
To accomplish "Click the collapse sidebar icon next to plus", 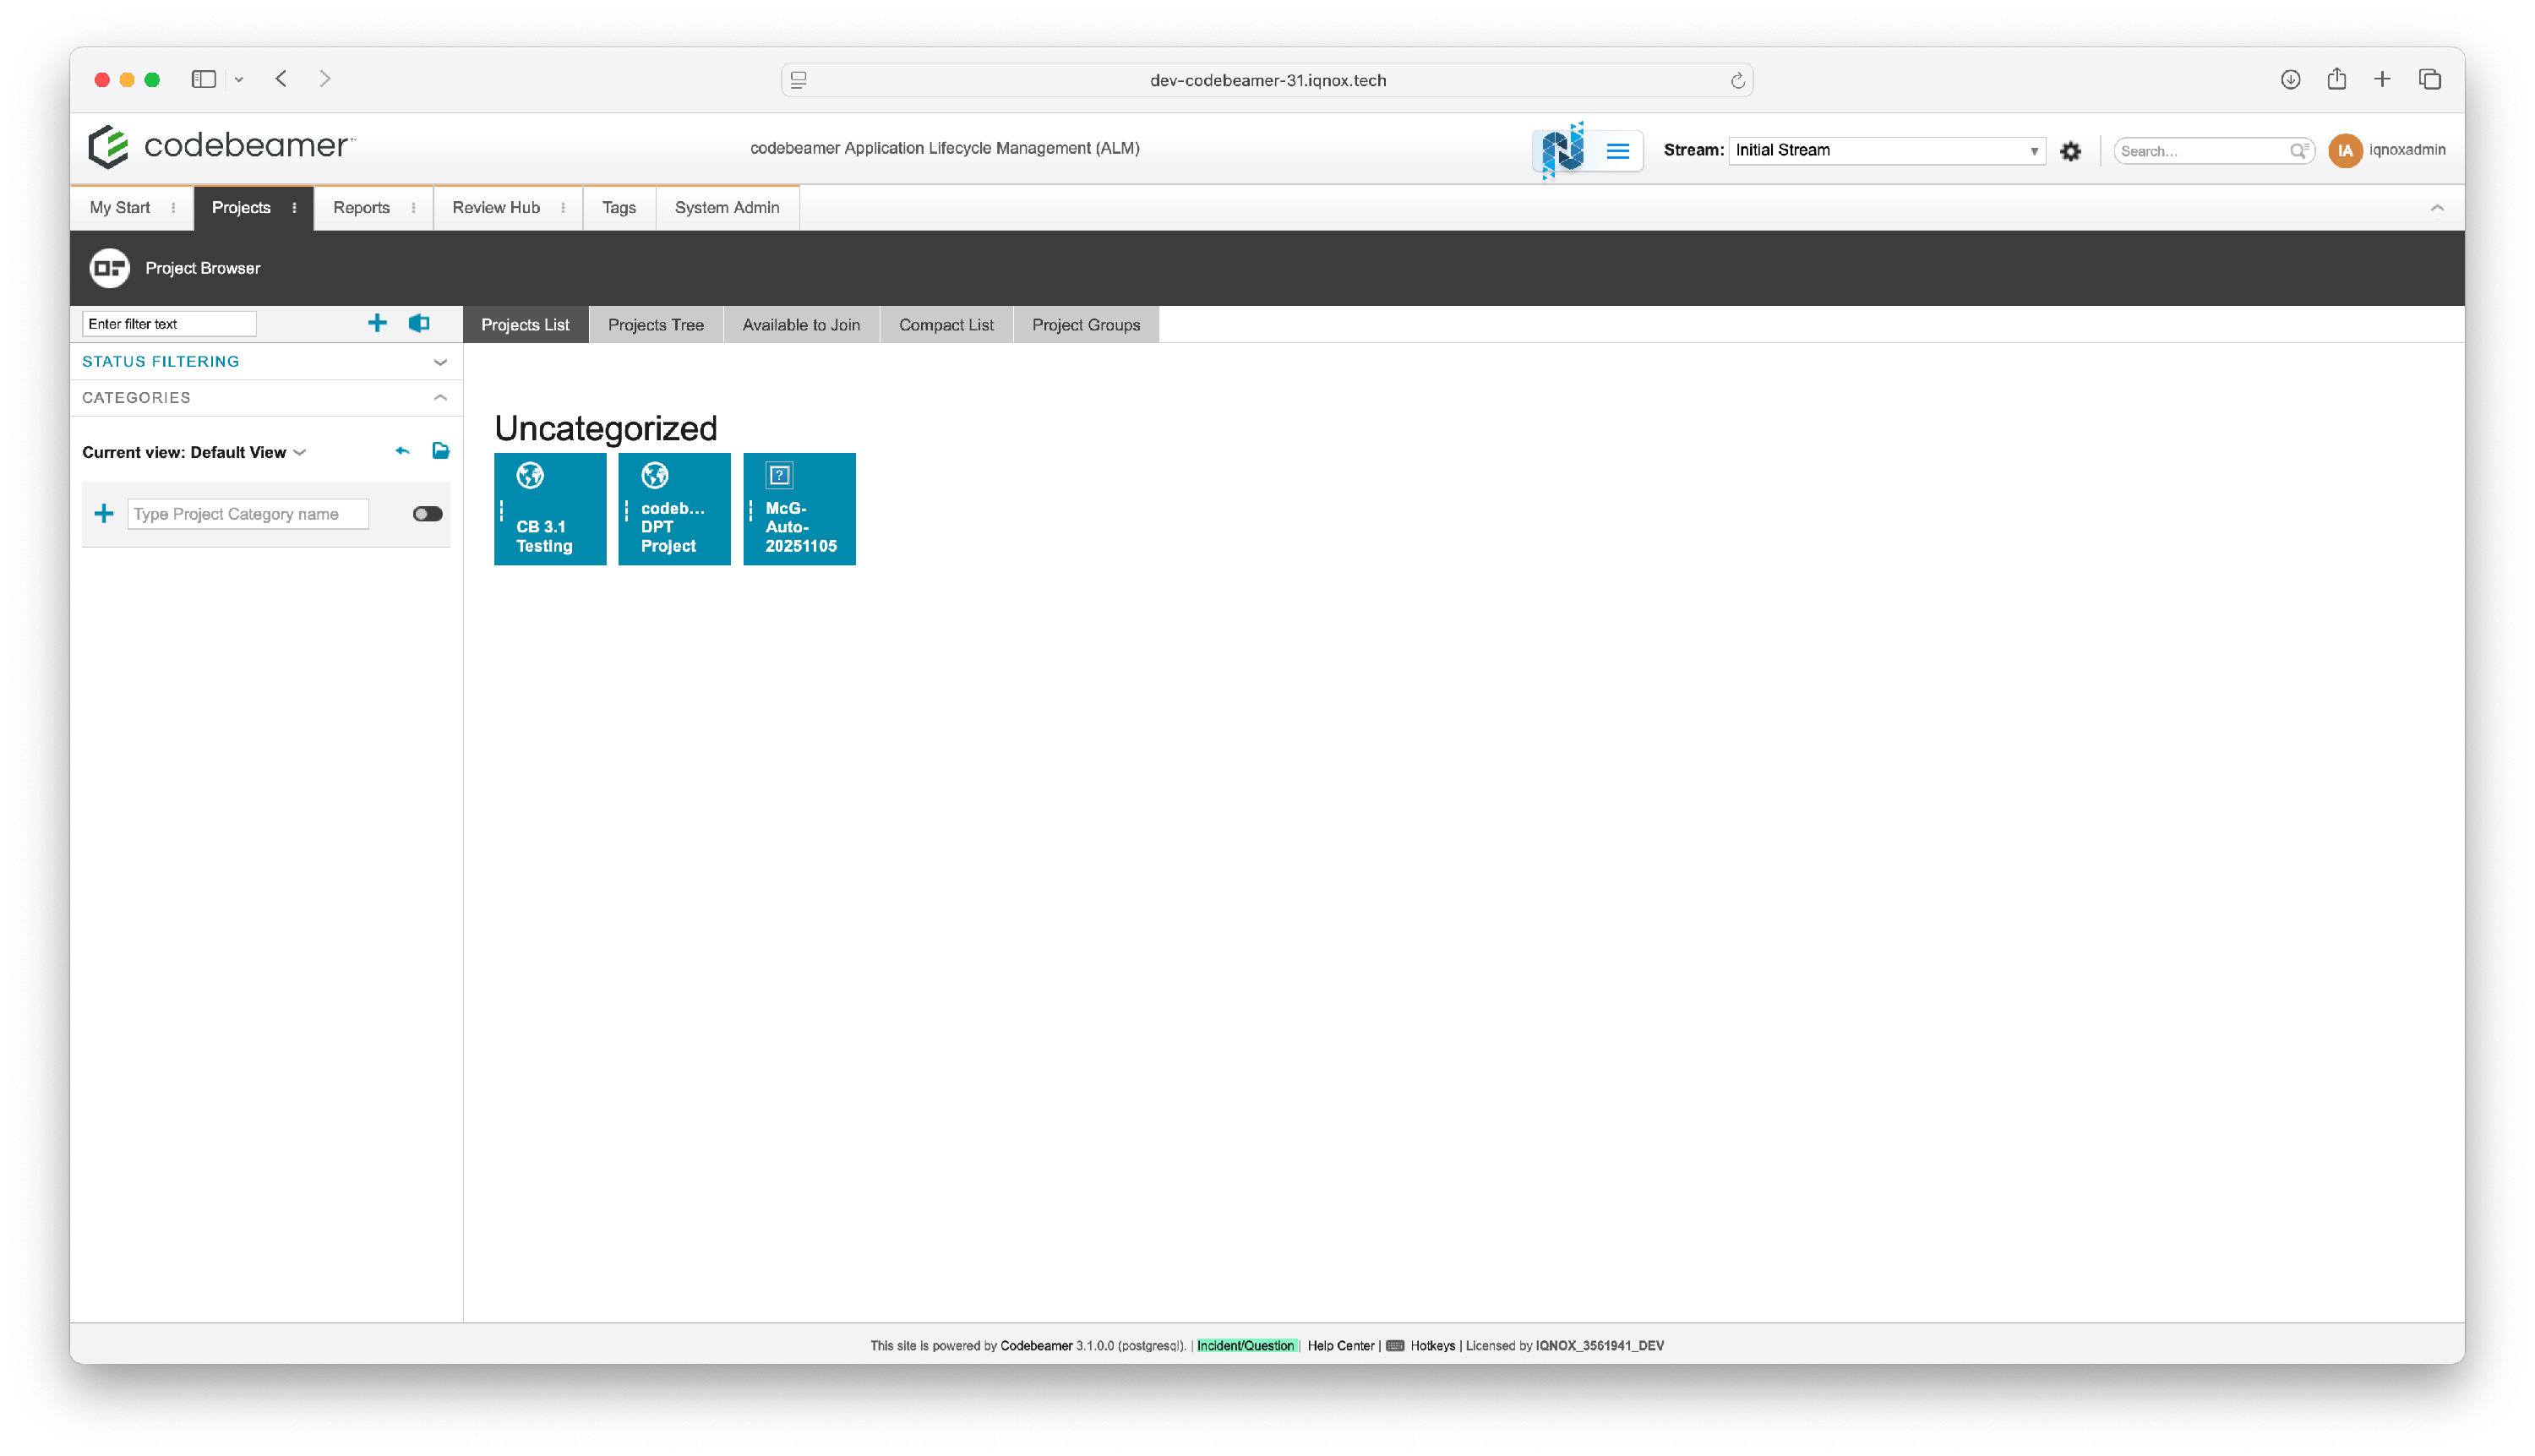I will 419,323.
